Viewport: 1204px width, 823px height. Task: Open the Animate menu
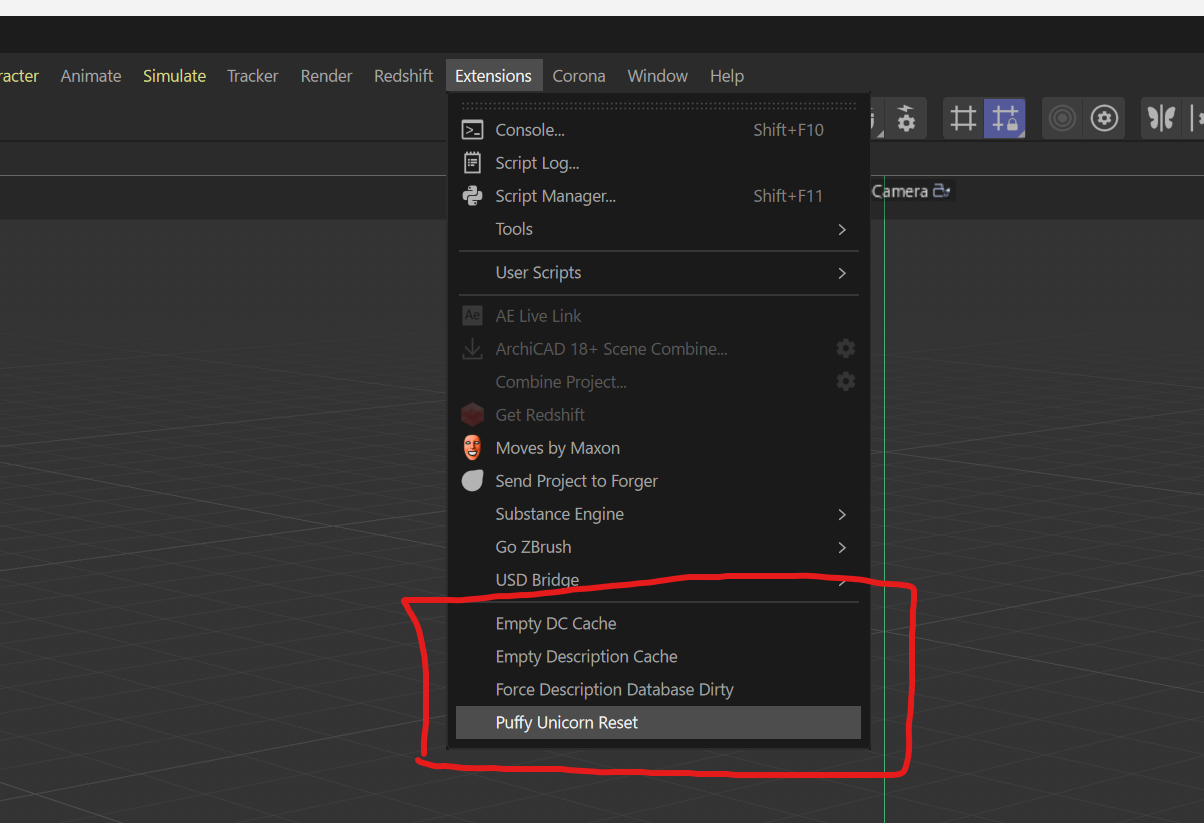[91, 76]
